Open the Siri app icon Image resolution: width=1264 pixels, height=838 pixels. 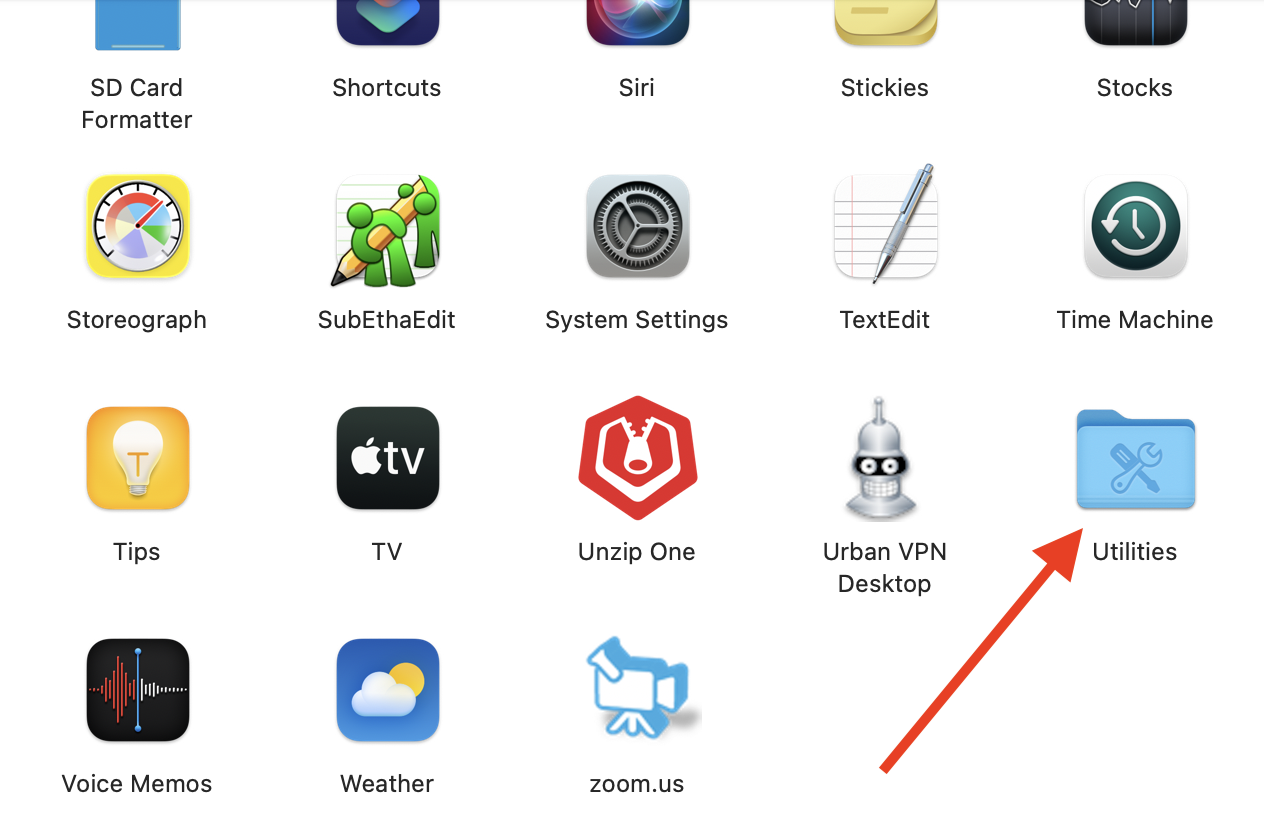coord(637,22)
